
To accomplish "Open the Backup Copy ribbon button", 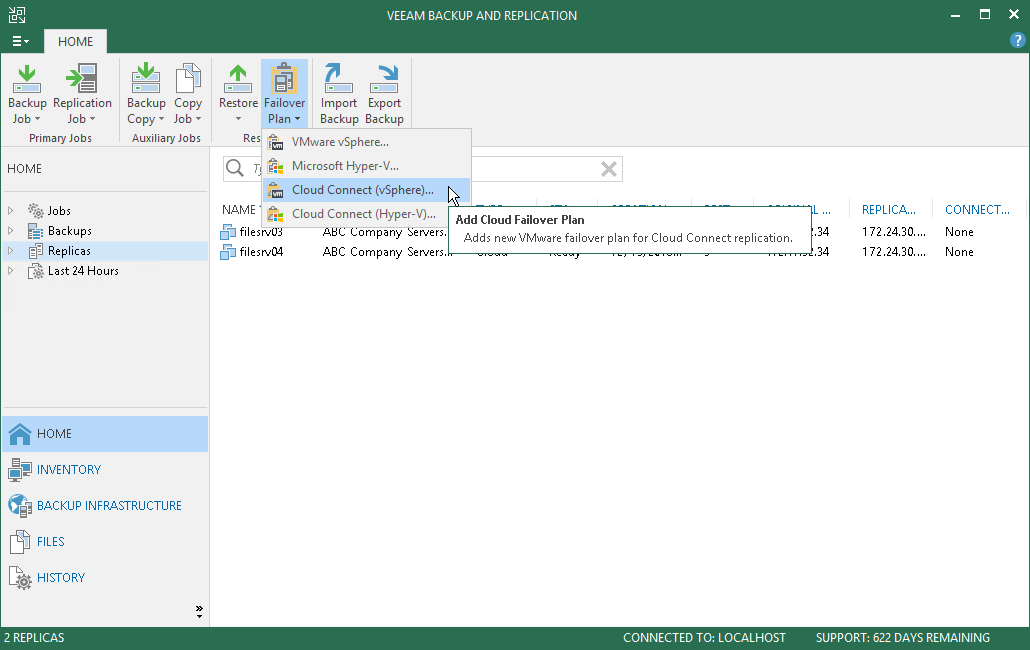I will point(146,93).
